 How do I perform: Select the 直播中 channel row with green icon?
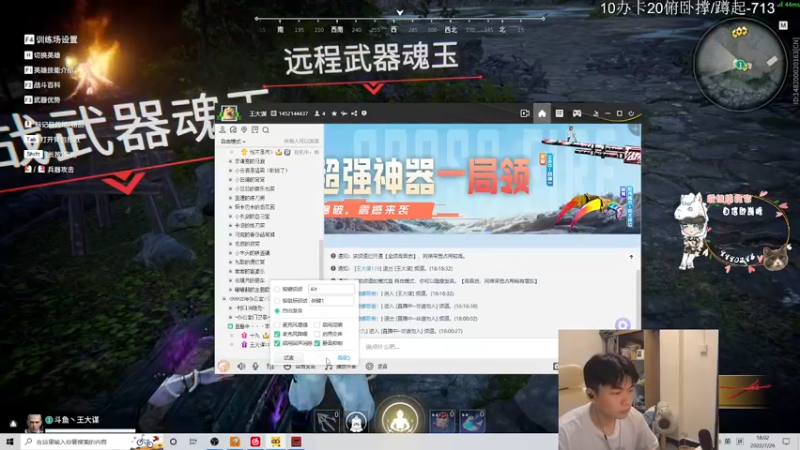(249, 326)
